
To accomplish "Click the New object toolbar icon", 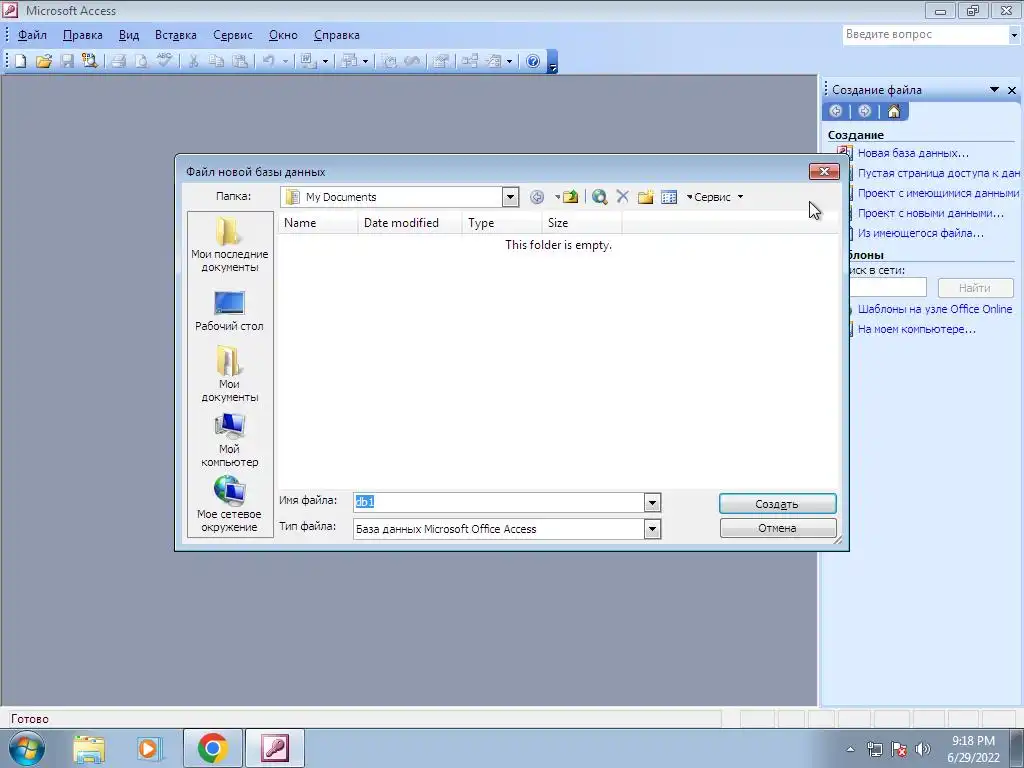I will click(x=494, y=61).
